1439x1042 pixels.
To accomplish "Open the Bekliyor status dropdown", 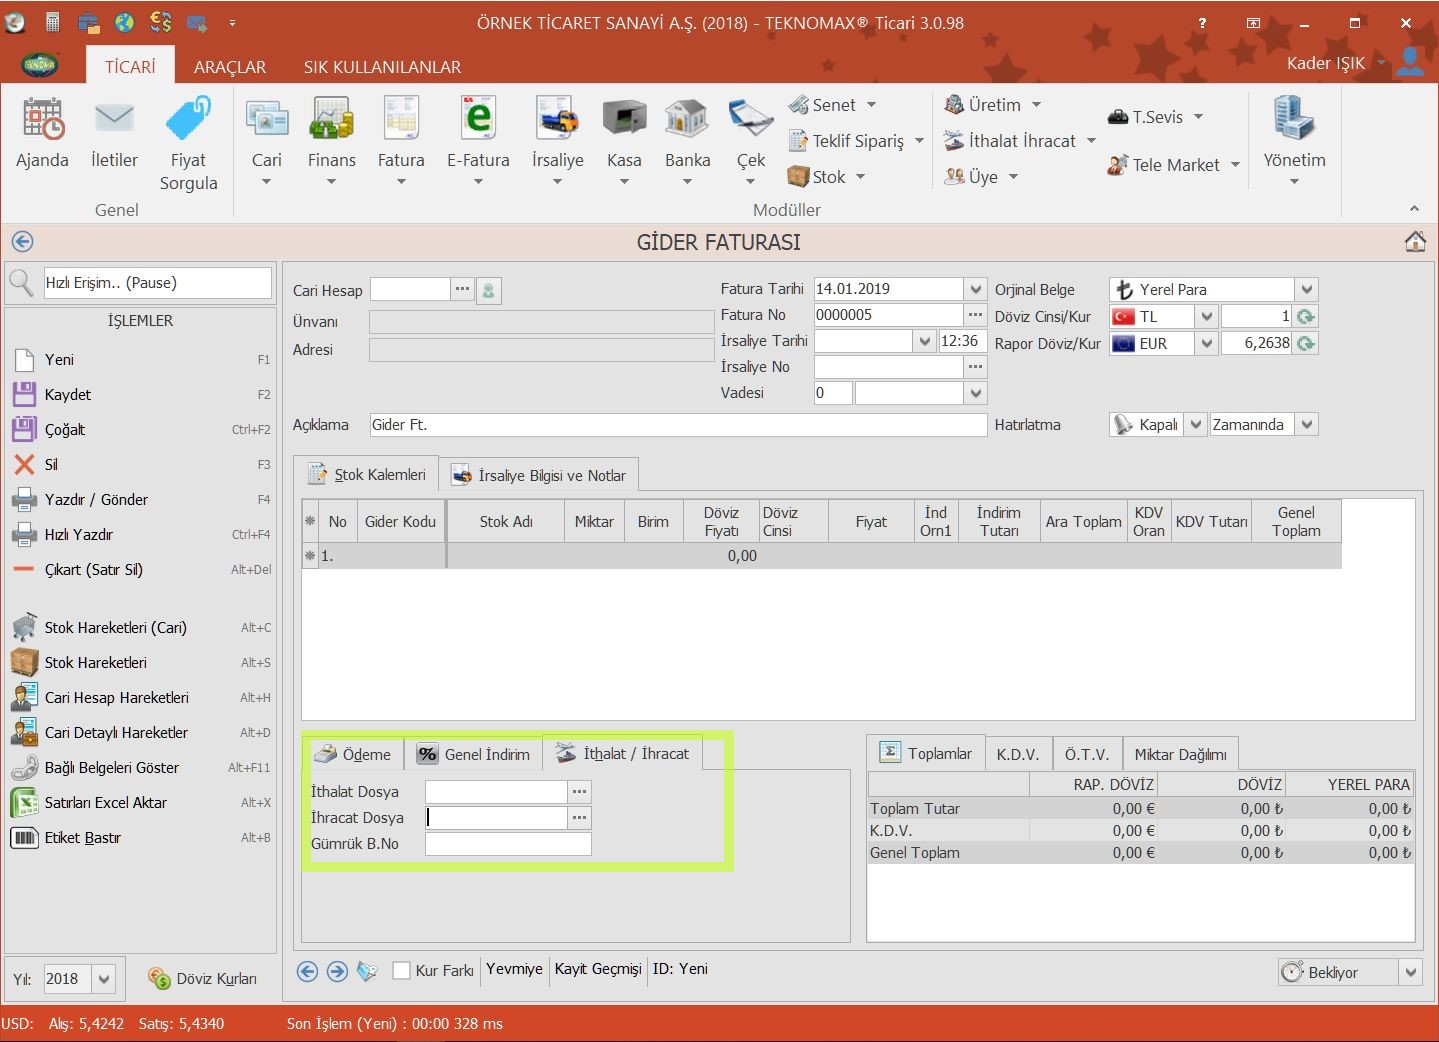I will coord(1410,972).
